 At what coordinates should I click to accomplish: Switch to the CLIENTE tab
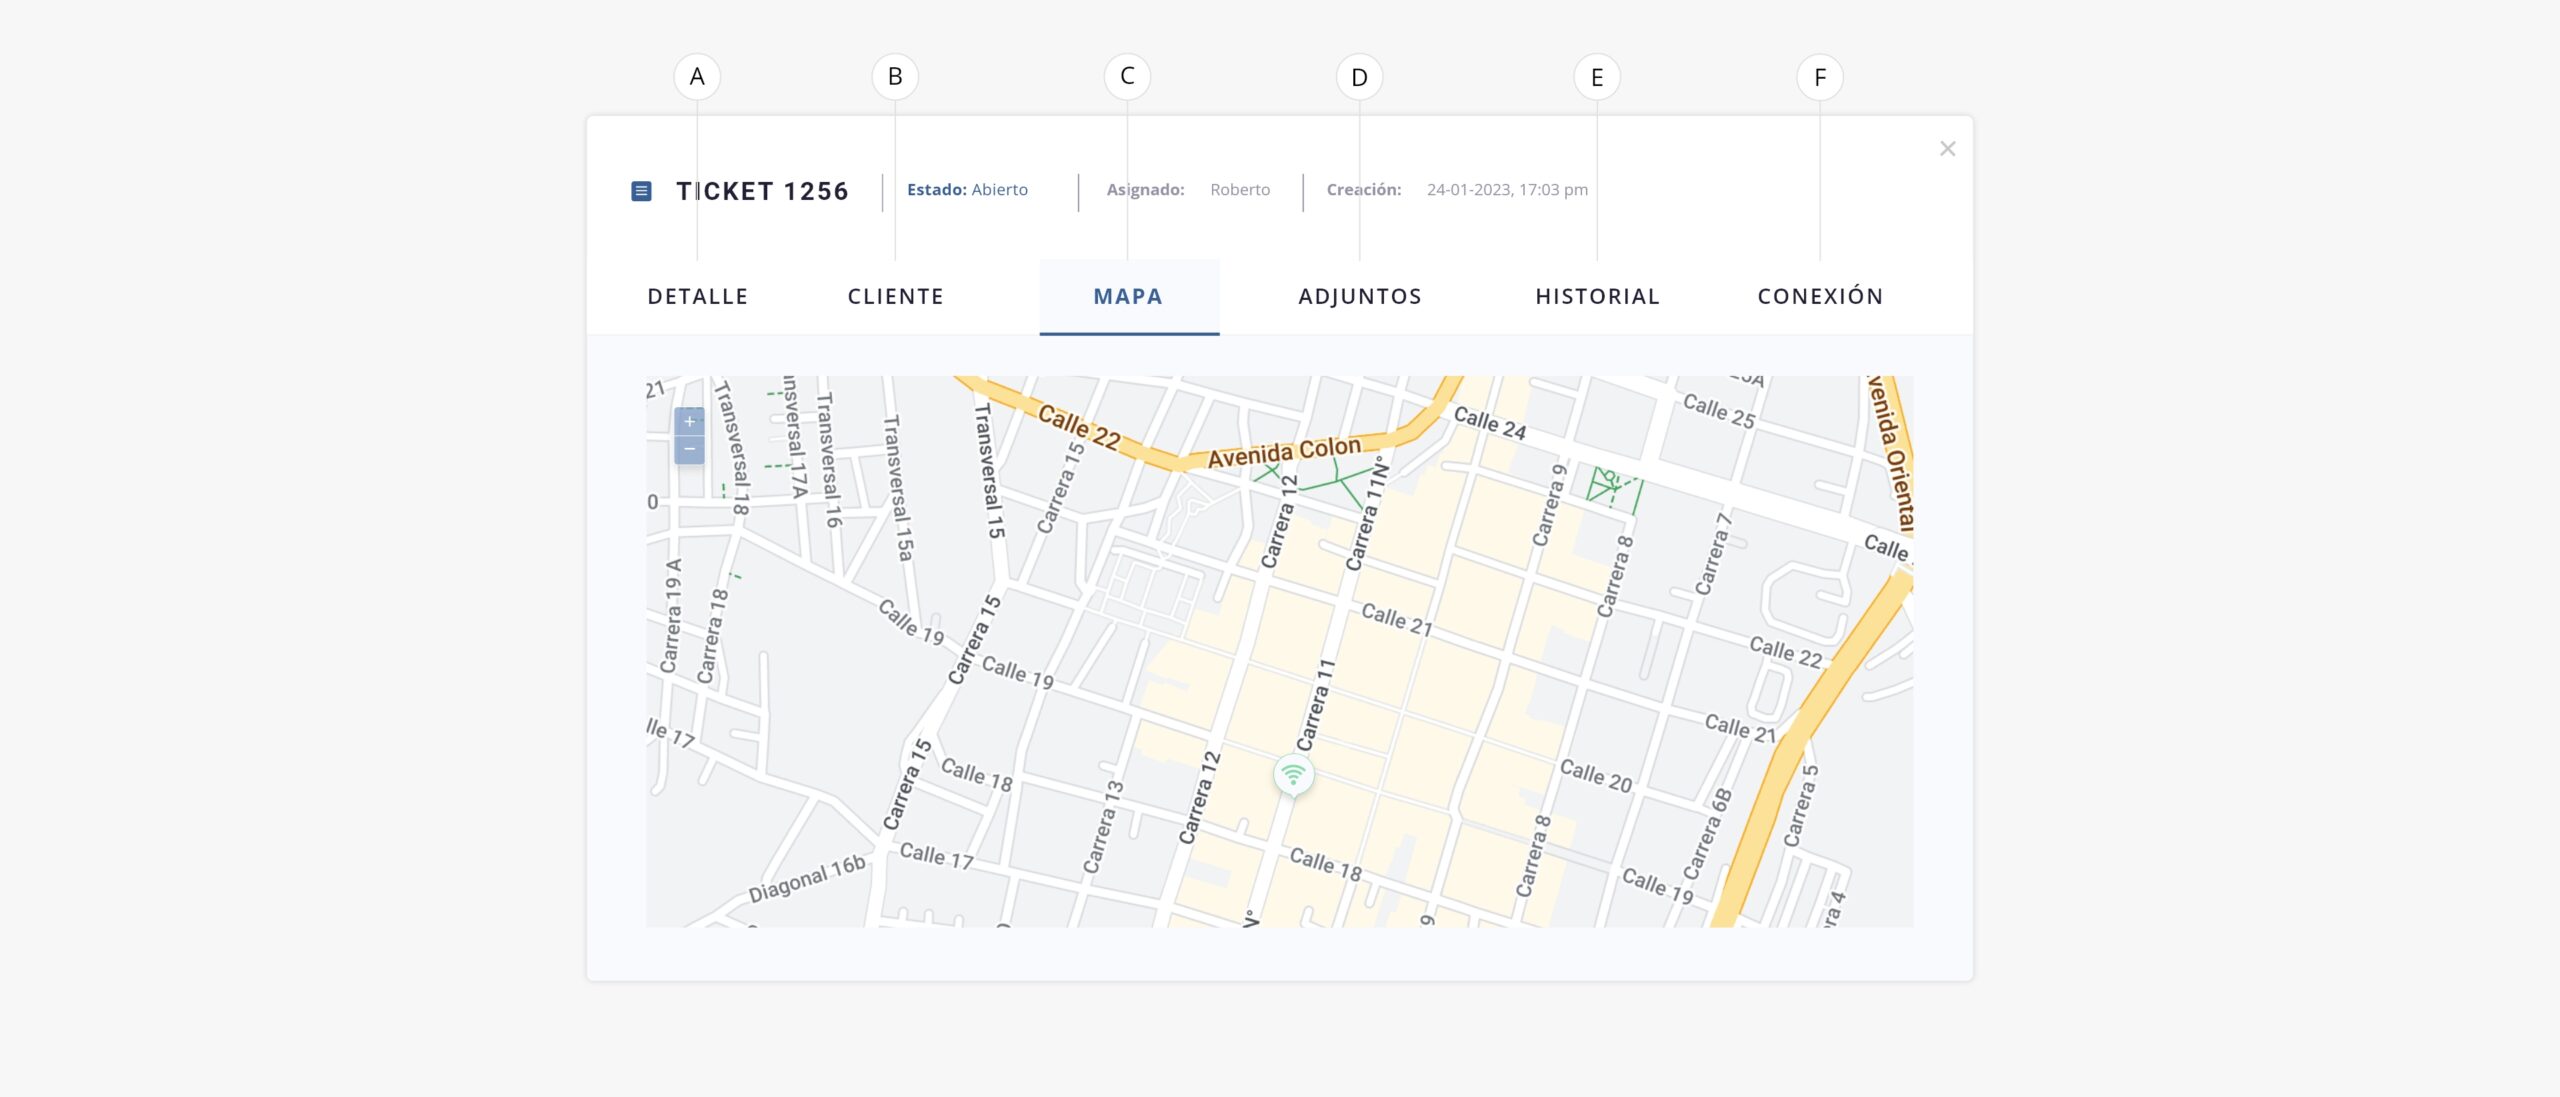click(x=895, y=297)
